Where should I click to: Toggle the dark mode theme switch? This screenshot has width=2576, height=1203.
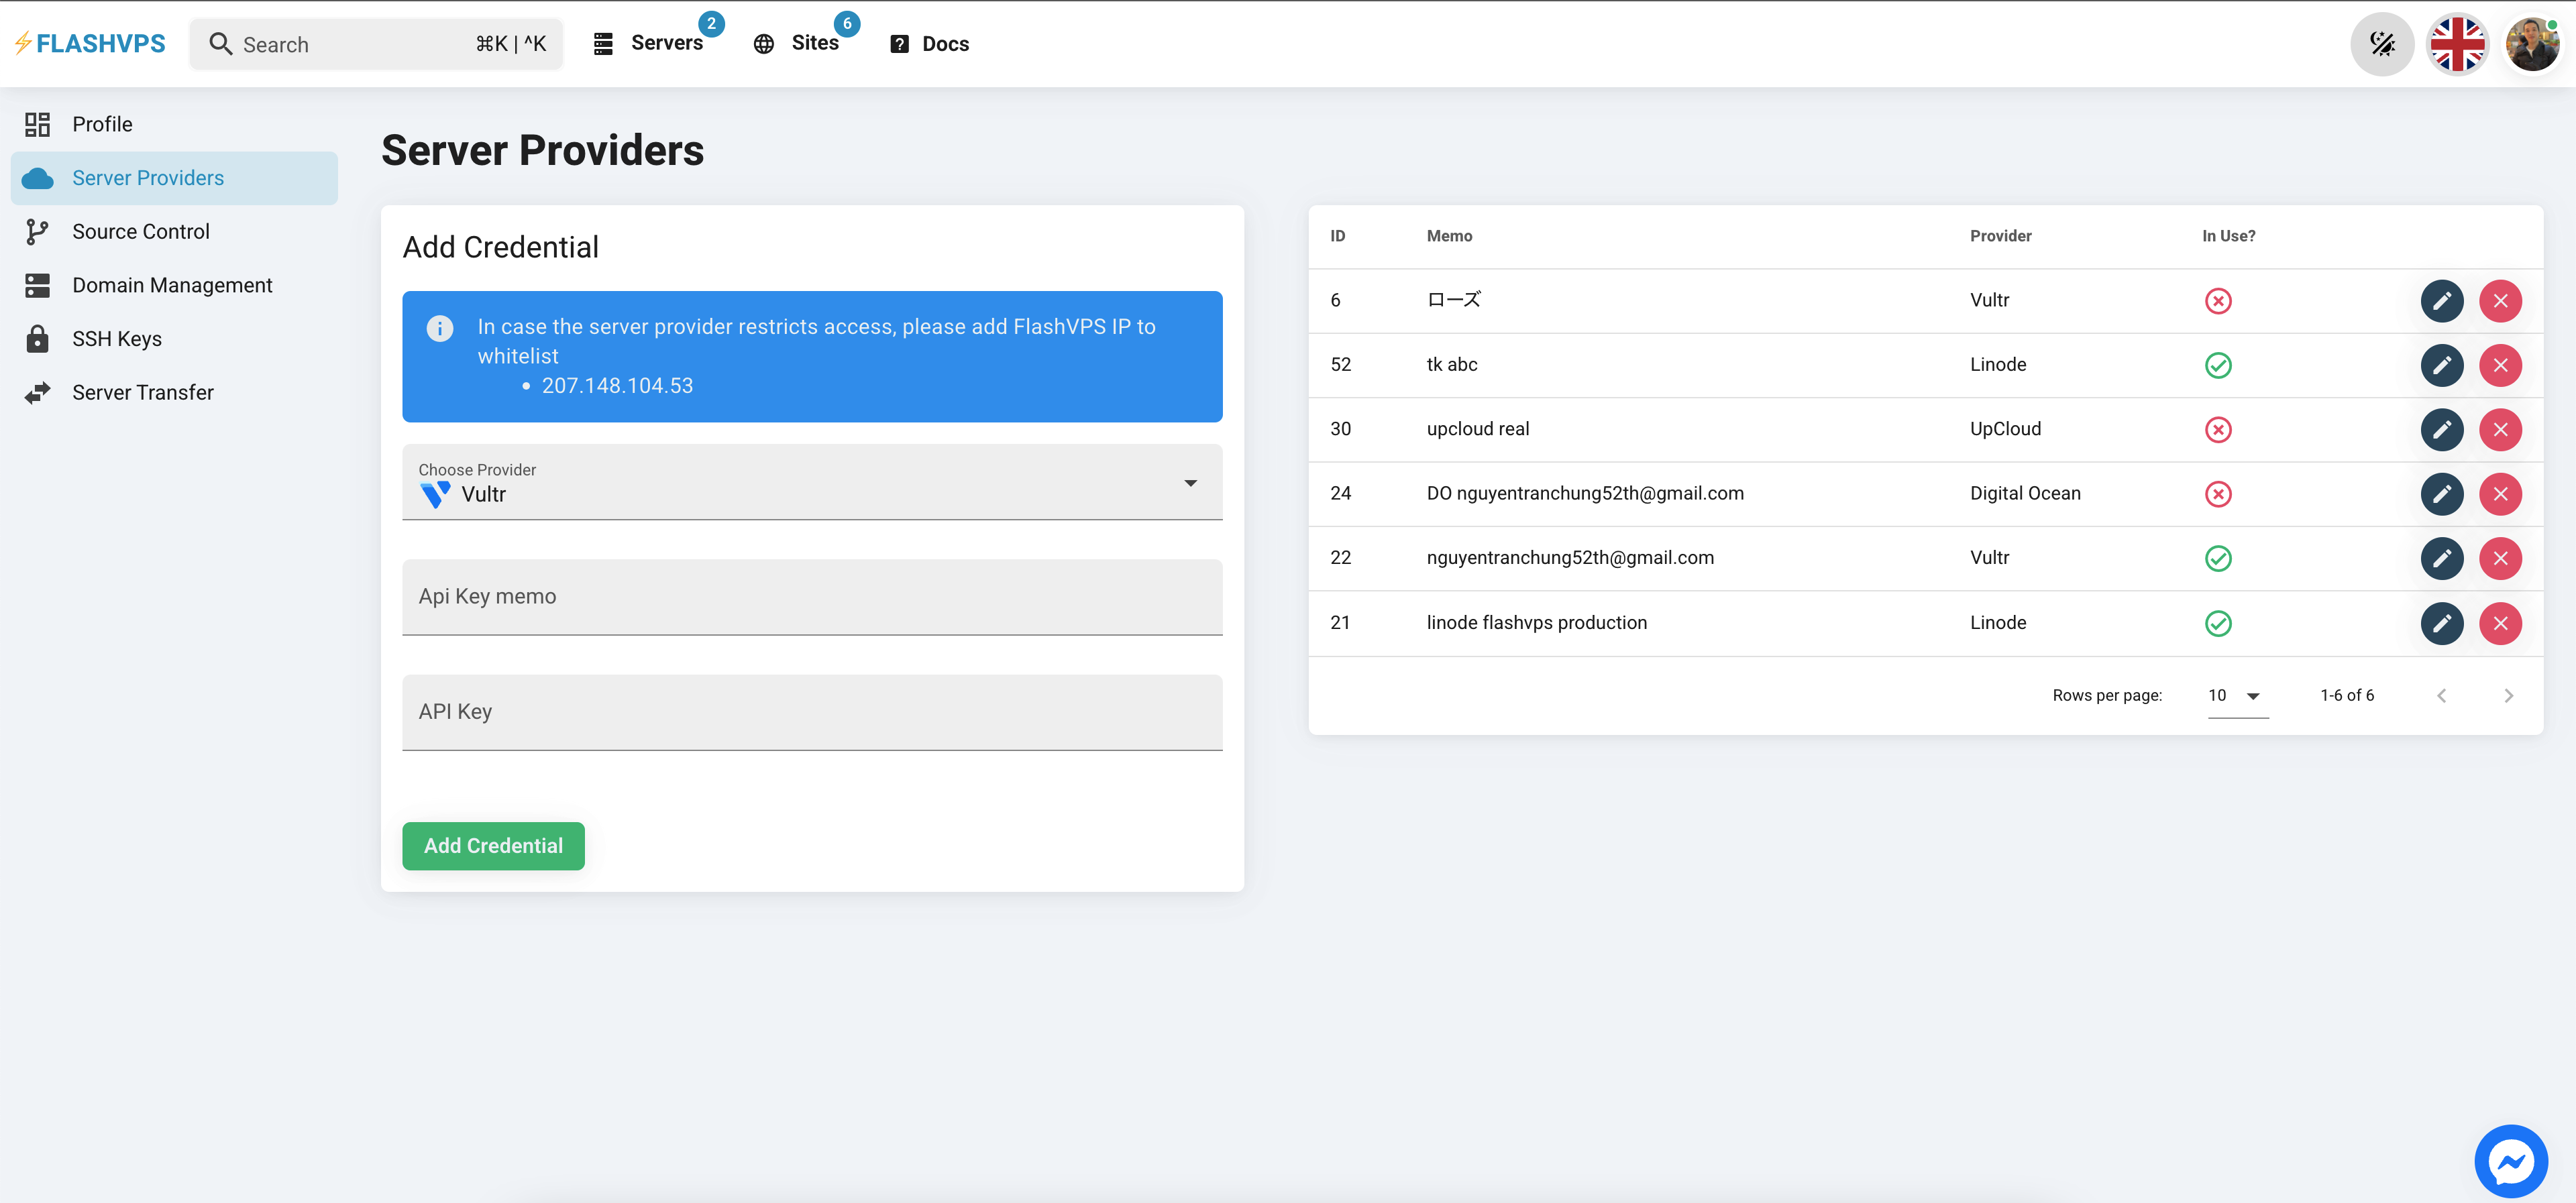pos(2383,43)
